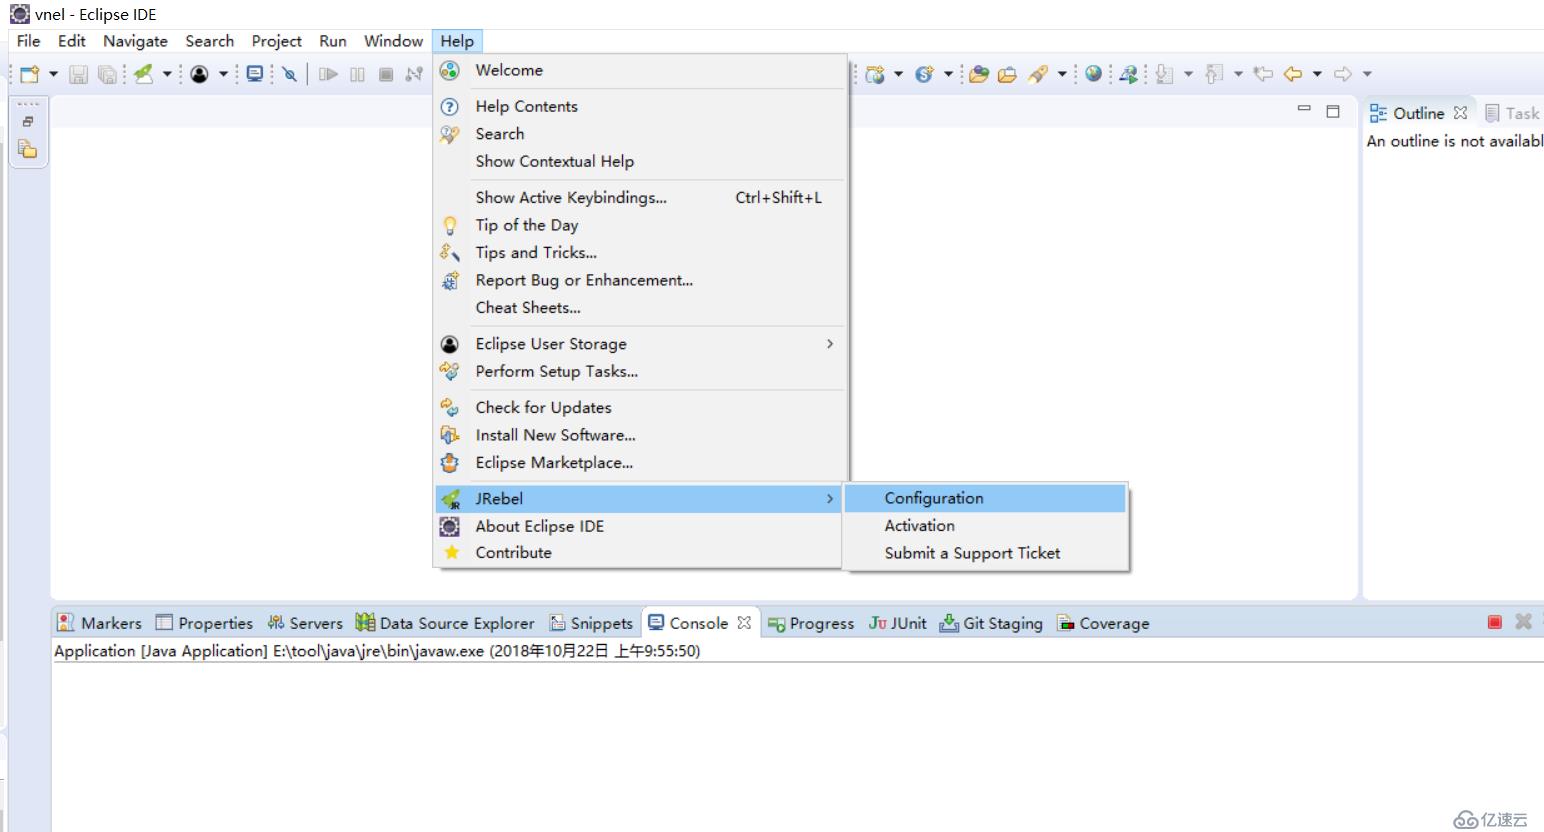Click the Open Web Browser globe icon
Image resolution: width=1544 pixels, height=832 pixels.
1094,74
